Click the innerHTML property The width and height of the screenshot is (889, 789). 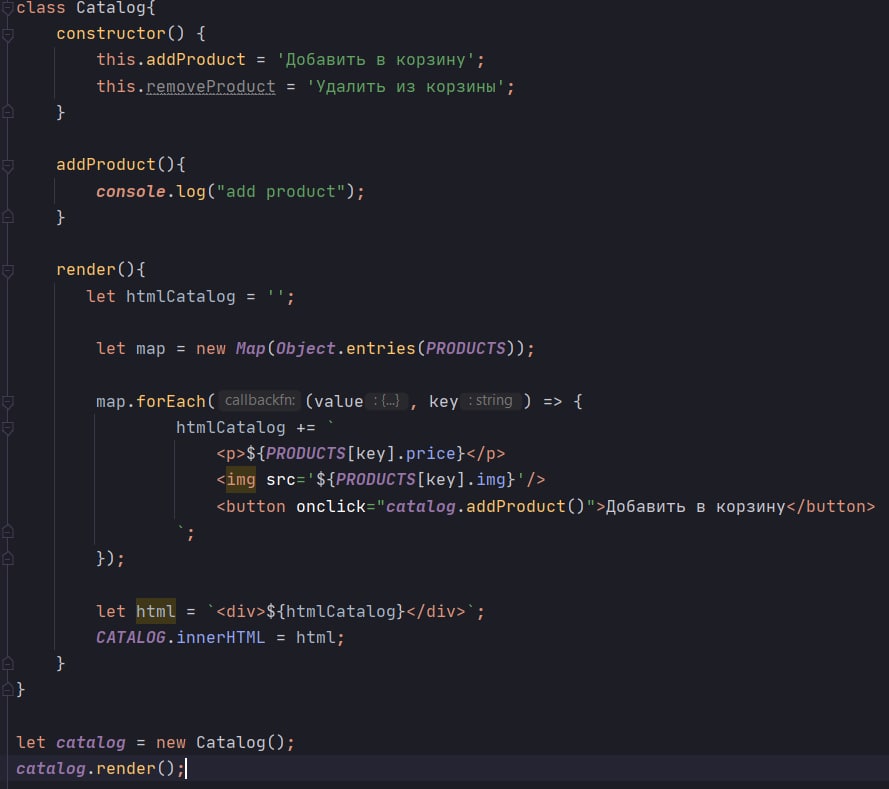[x=221, y=638]
